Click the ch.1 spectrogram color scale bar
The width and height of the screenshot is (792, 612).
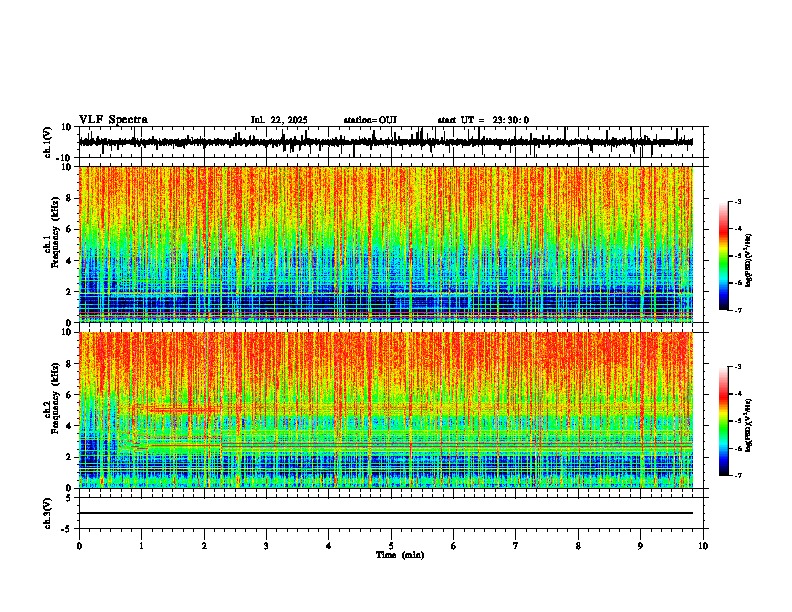click(x=724, y=256)
